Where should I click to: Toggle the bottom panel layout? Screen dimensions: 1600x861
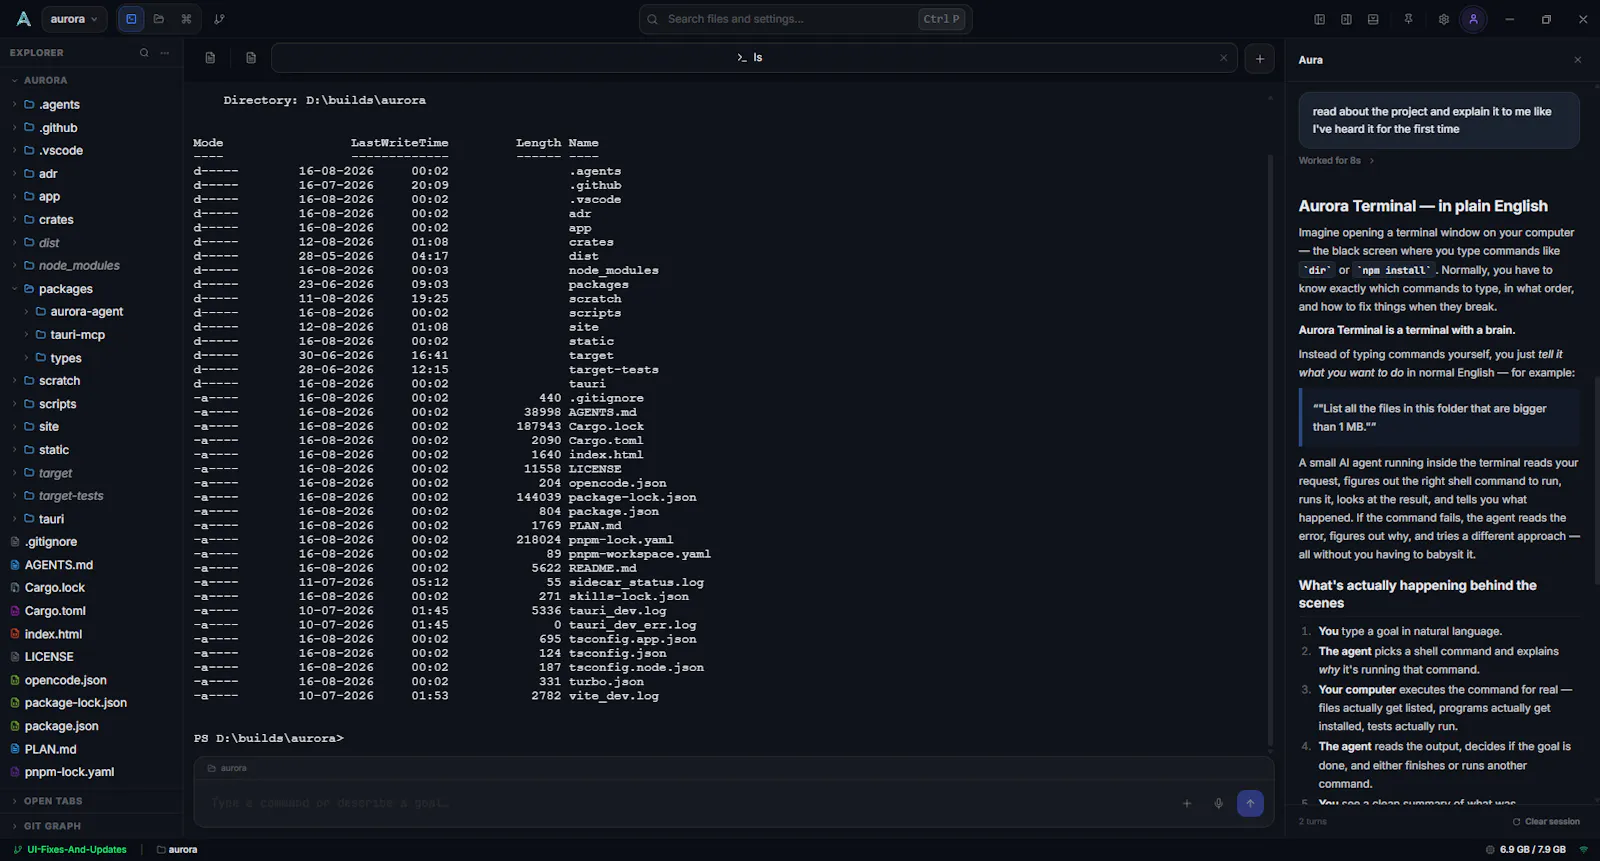[1373, 19]
